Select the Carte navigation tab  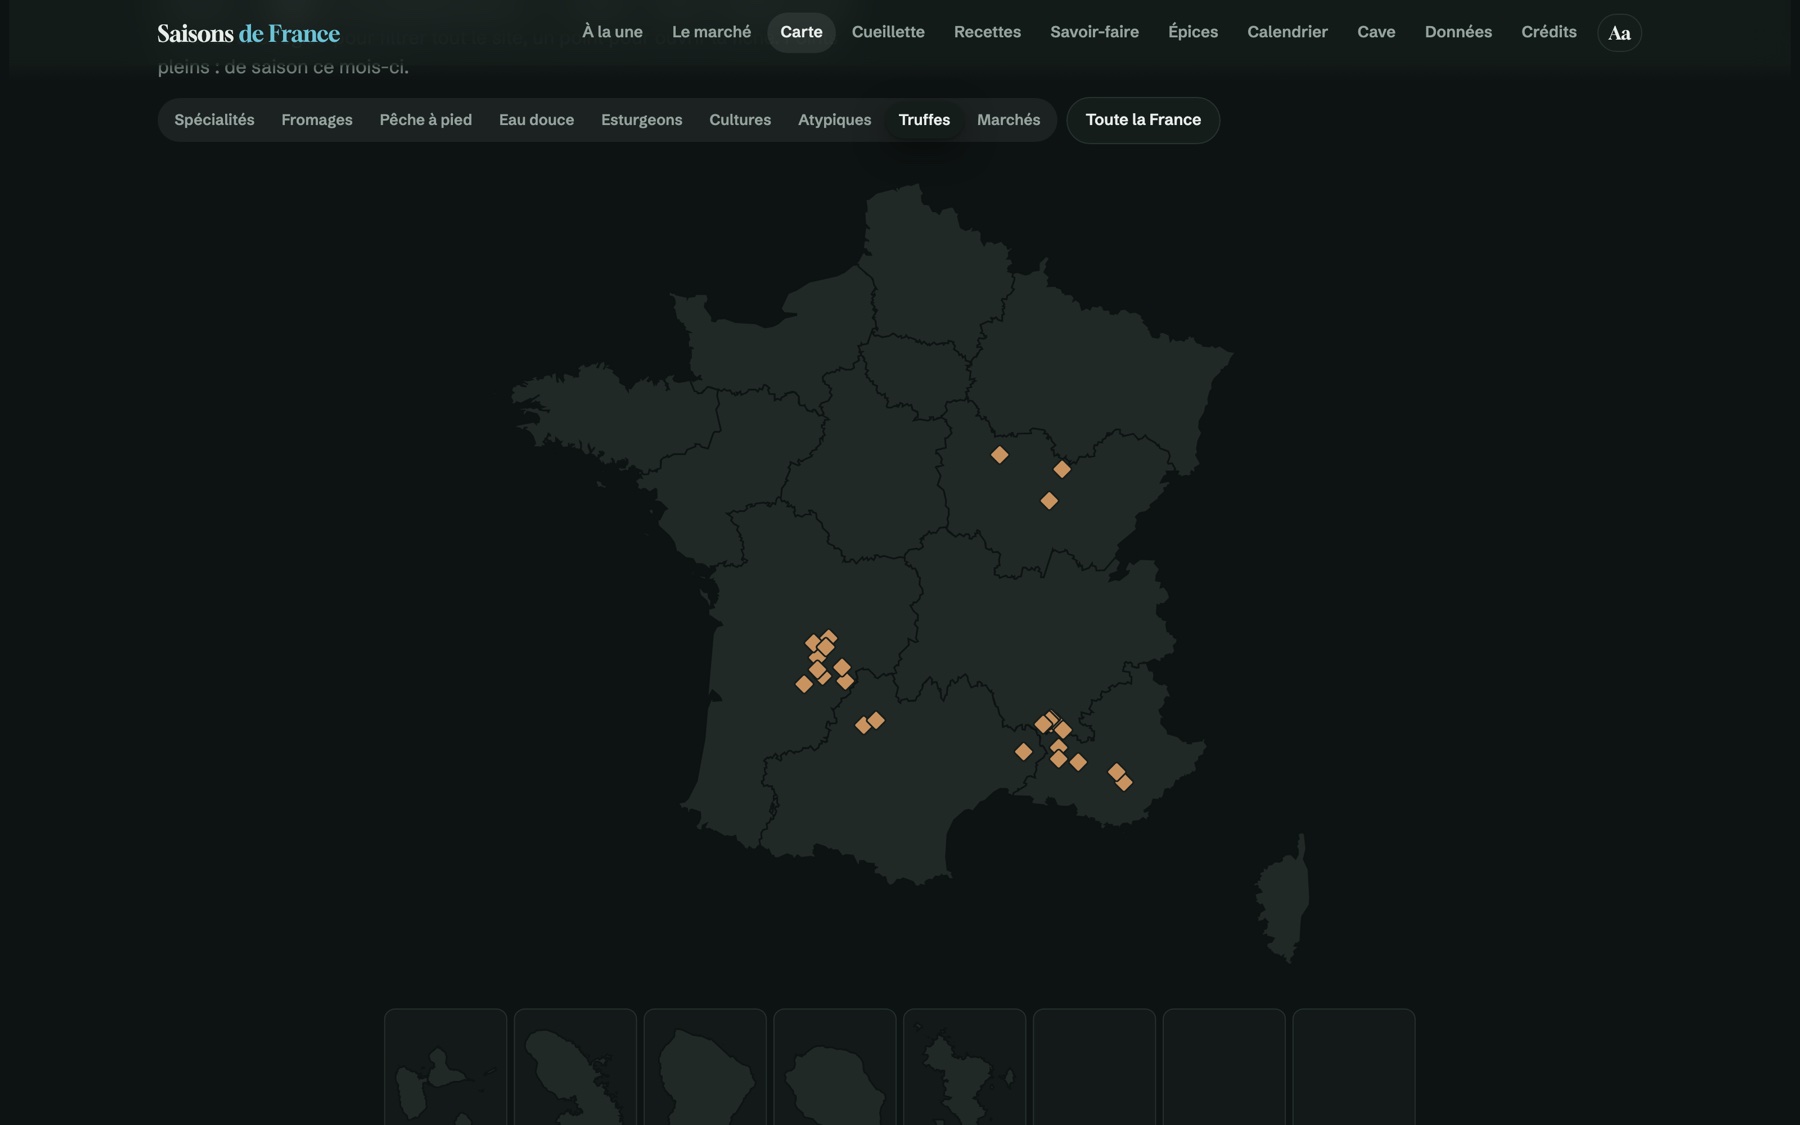(801, 32)
